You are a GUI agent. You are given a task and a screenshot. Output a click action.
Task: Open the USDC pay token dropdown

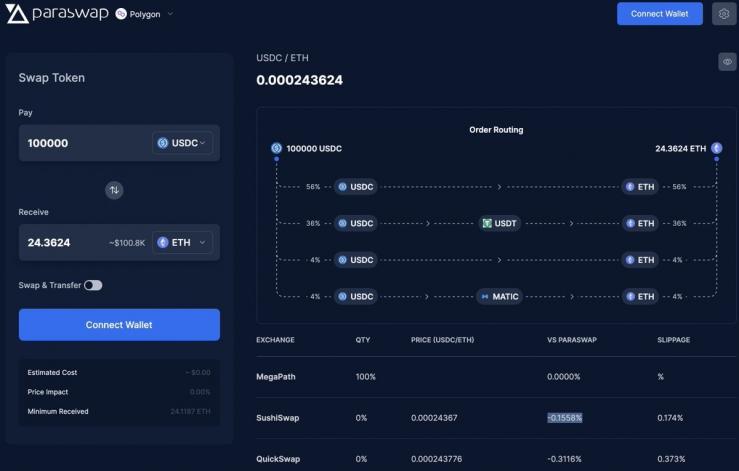pyautogui.click(x=183, y=143)
